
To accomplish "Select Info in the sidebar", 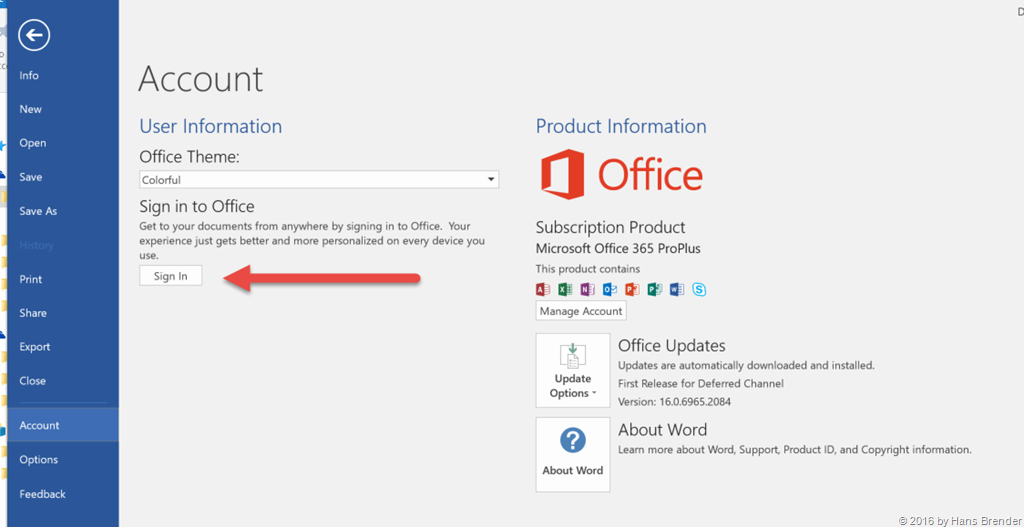I will [29, 75].
